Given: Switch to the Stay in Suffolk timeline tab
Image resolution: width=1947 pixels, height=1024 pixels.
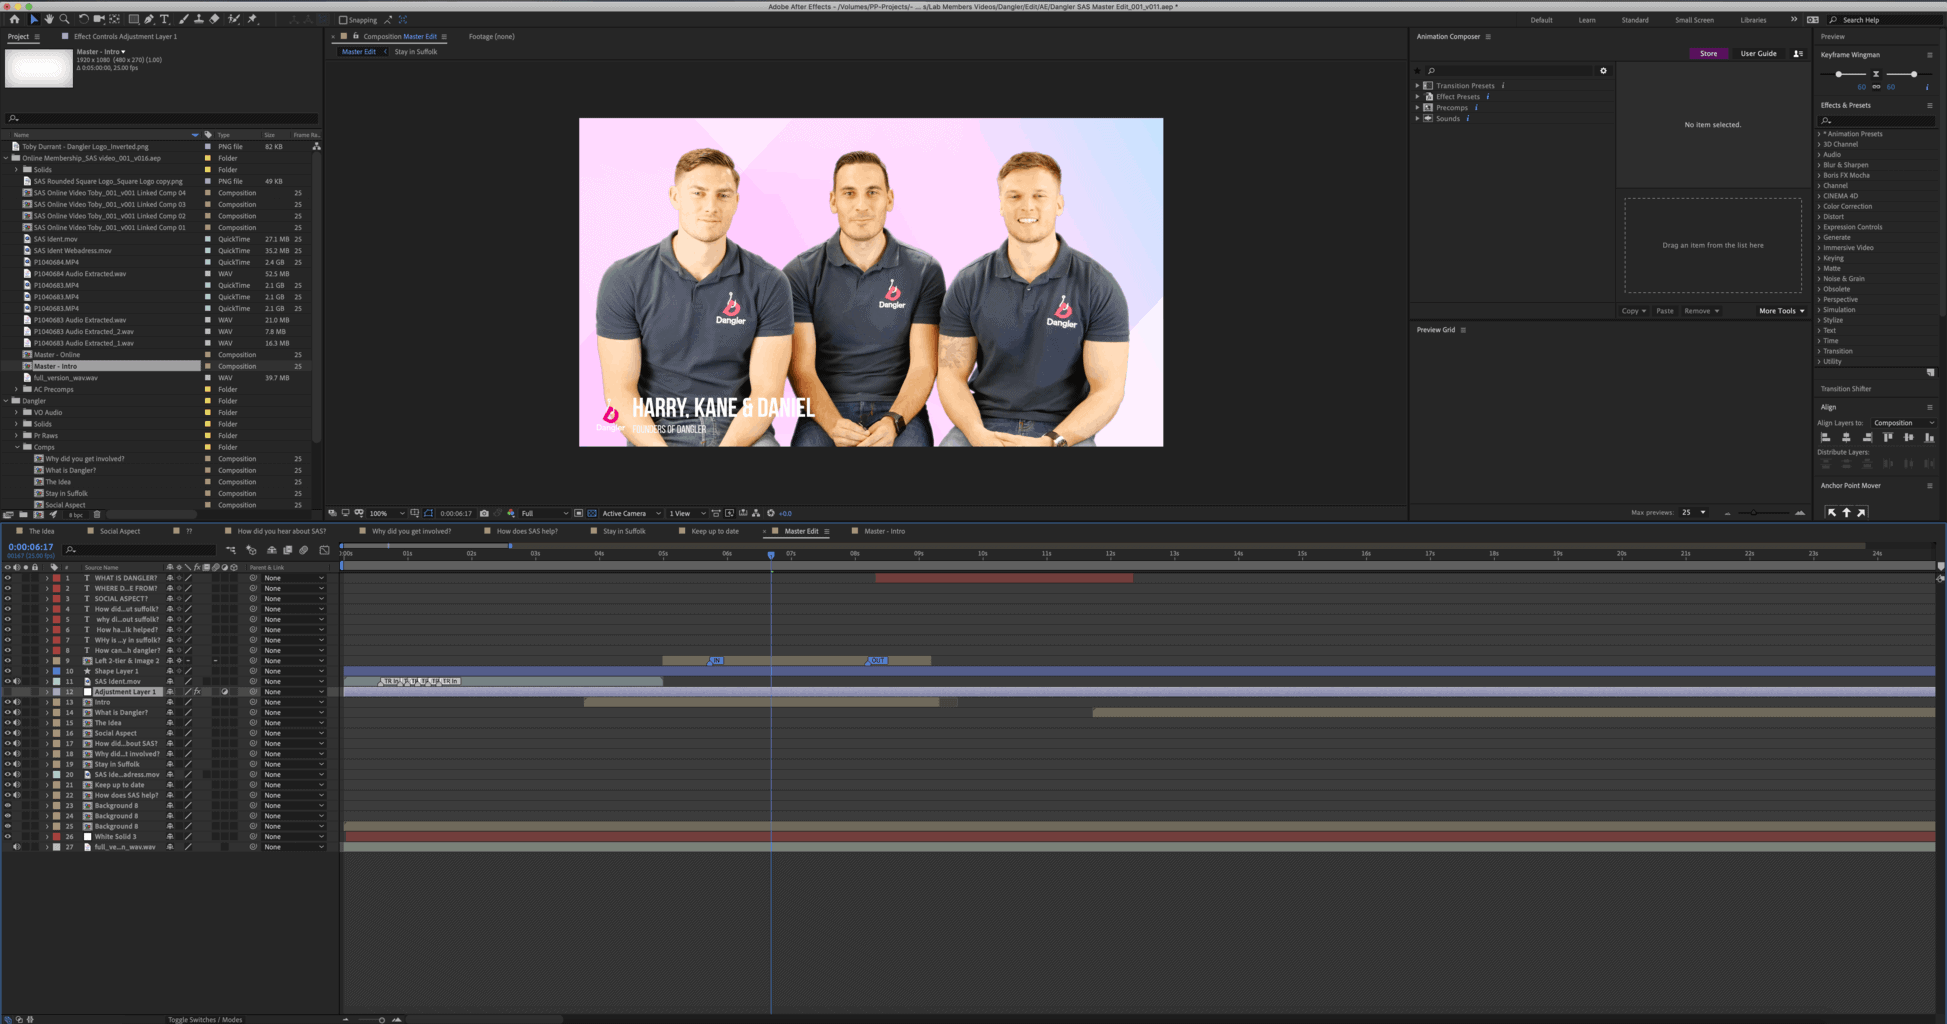Looking at the screenshot, I should pyautogui.click(x=623, y=531).
